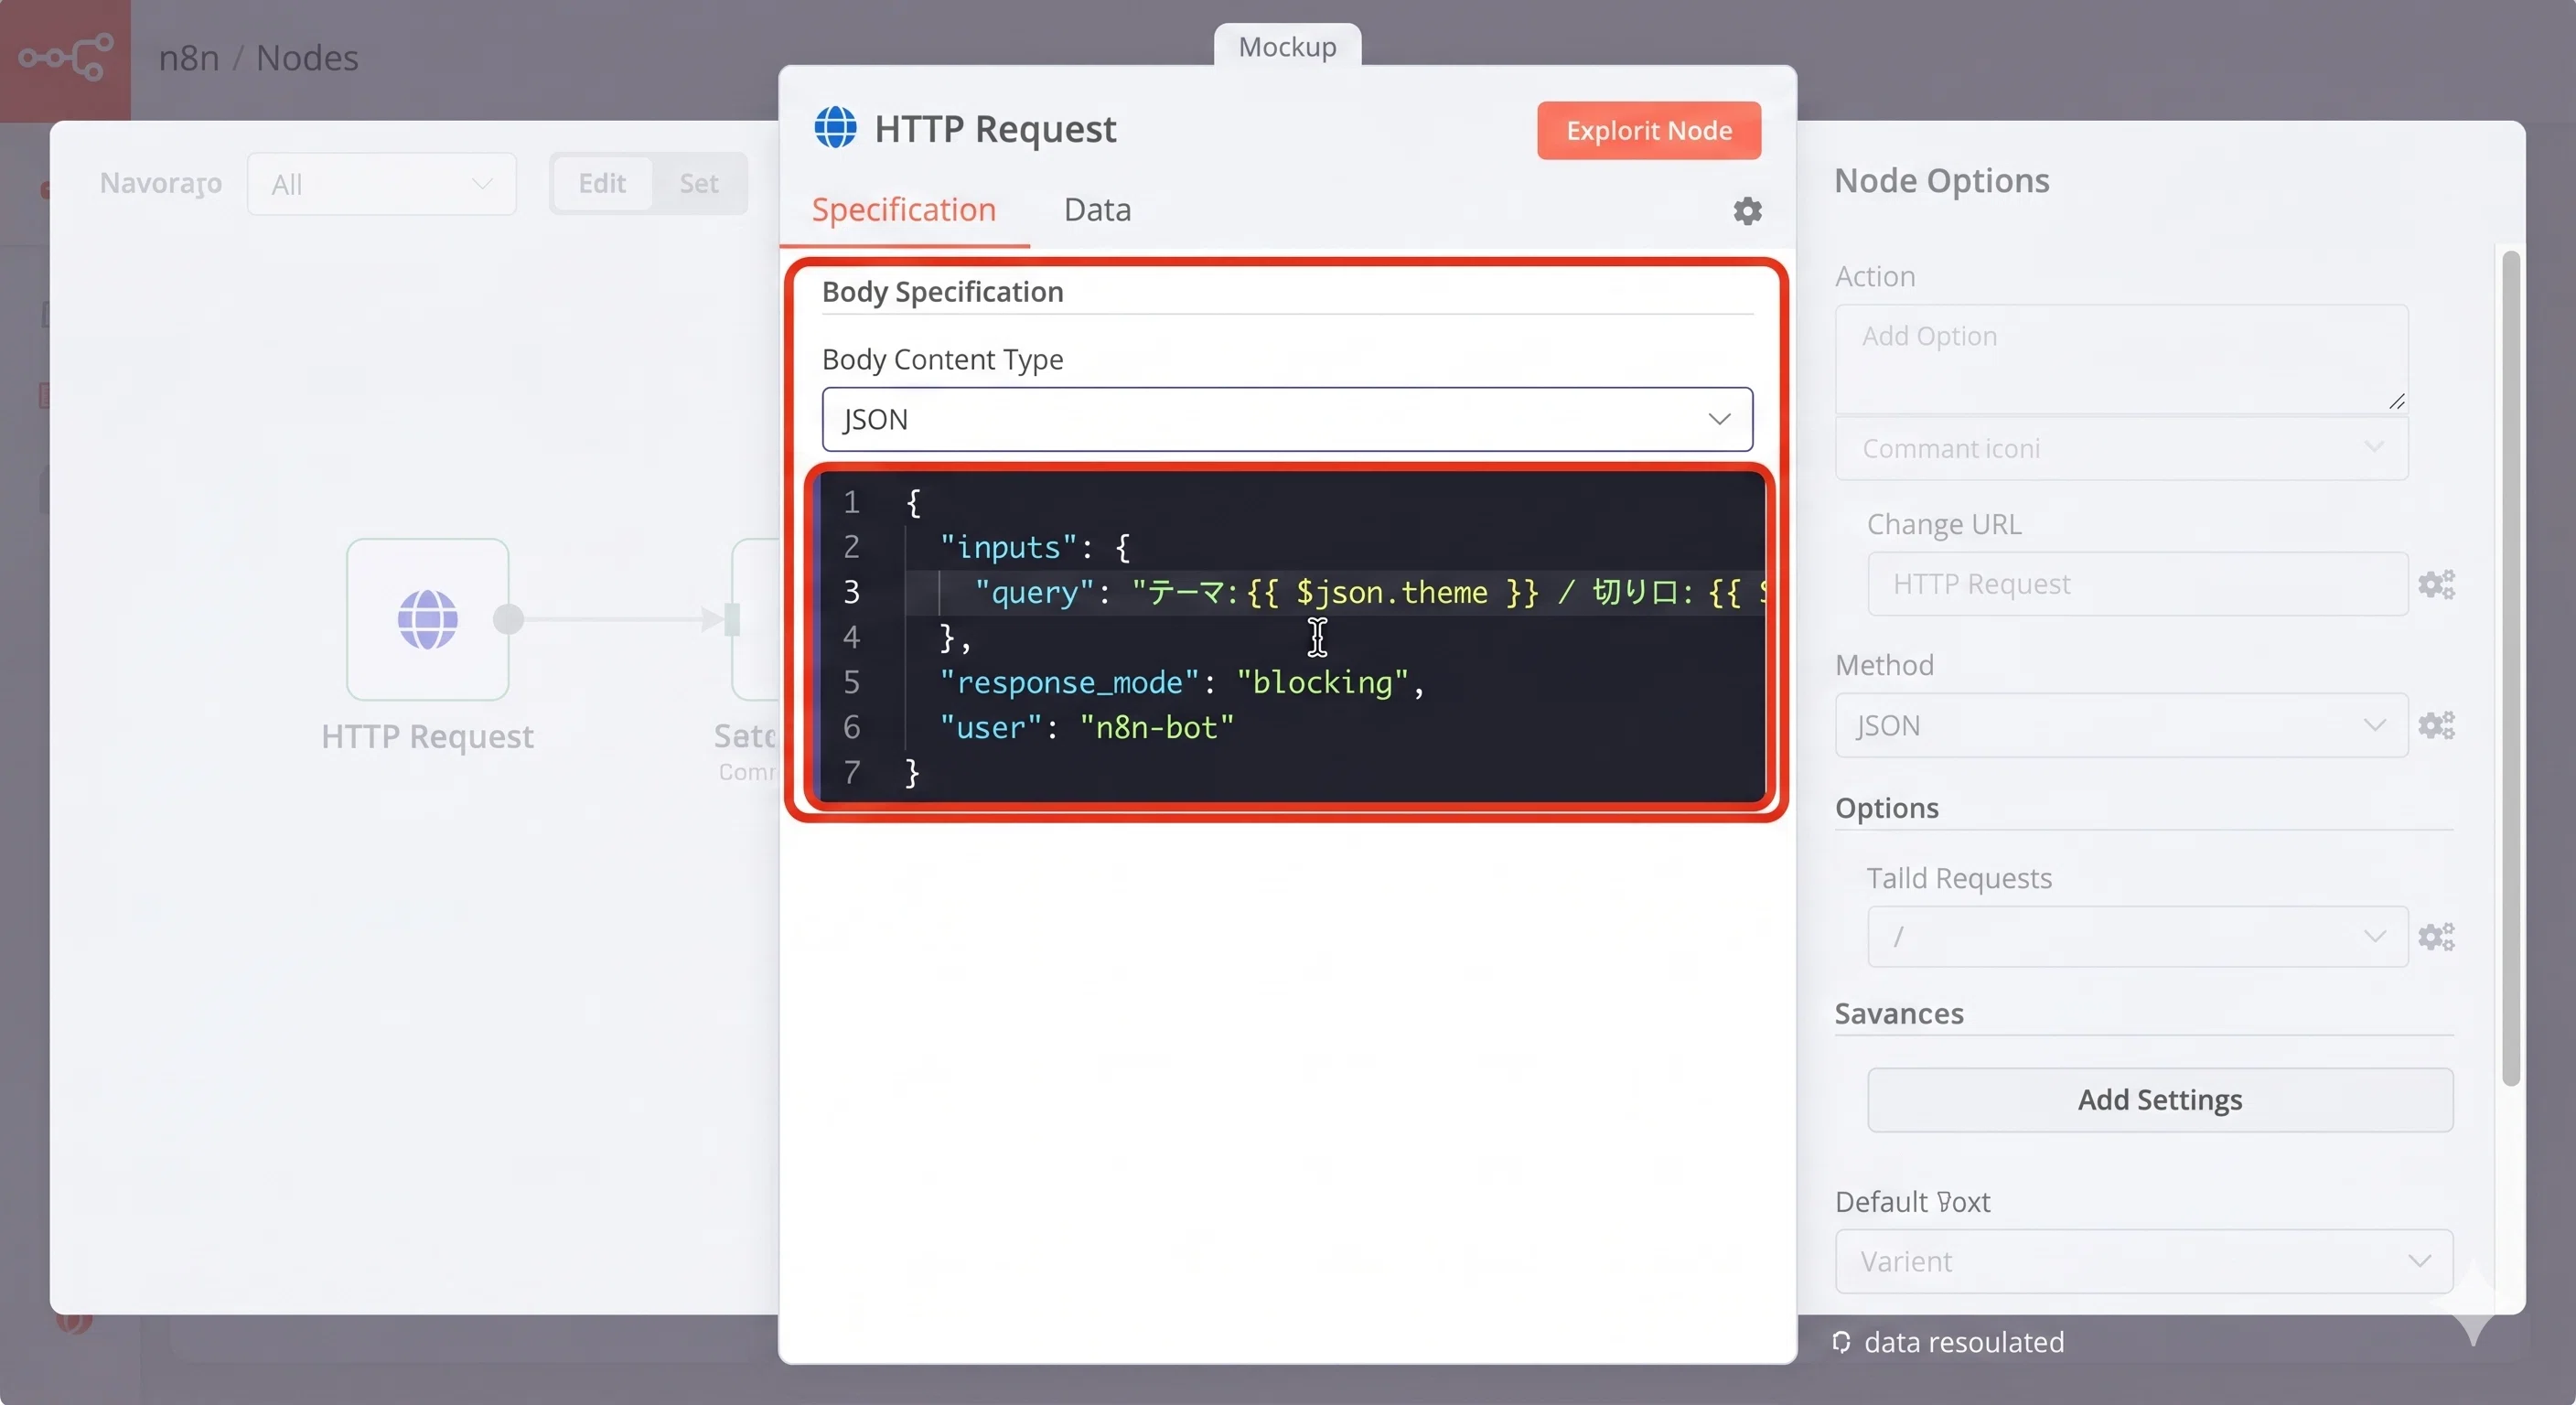This screenshot has width=2576, height=1405.
Task: Click the n8n breadcrumb link
Action: 189,58
